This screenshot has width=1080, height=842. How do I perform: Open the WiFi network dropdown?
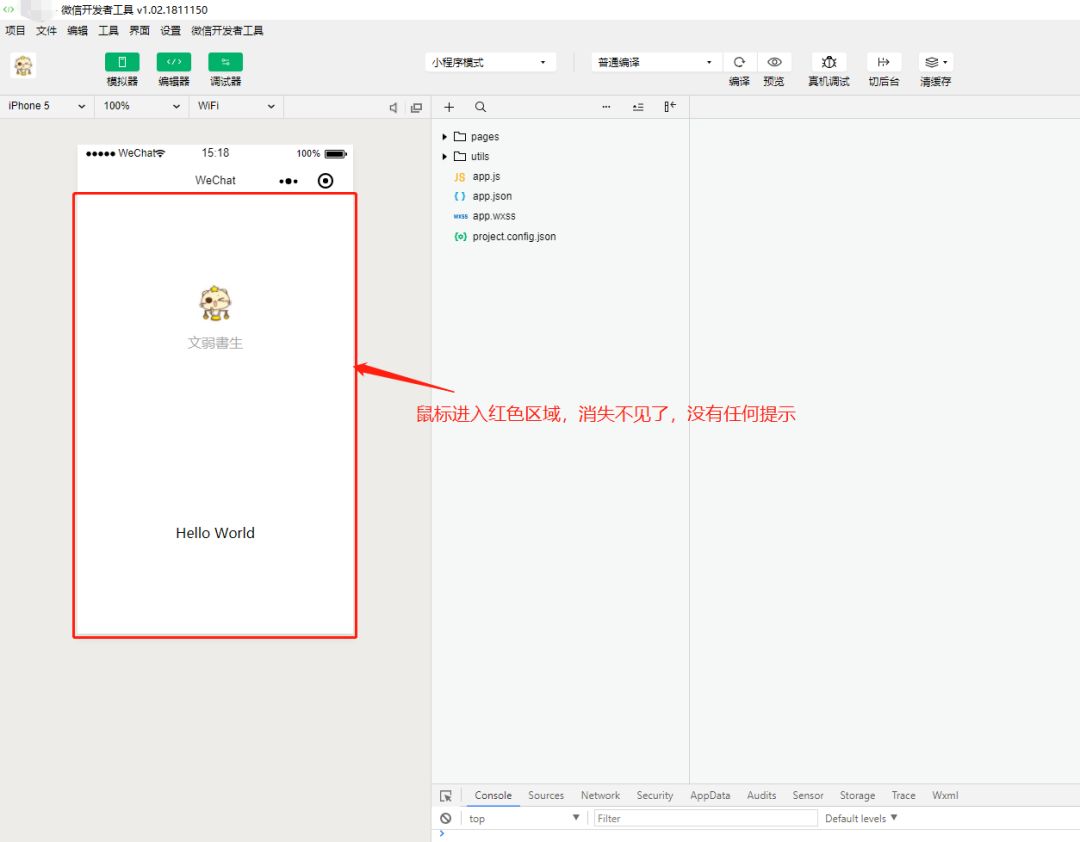coord(236,106)
